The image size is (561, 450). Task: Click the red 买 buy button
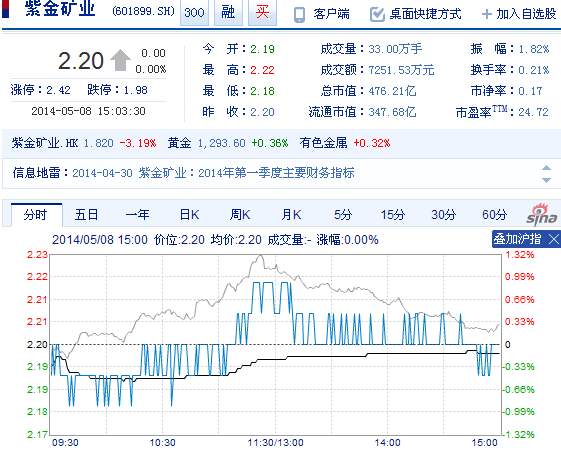262,13
